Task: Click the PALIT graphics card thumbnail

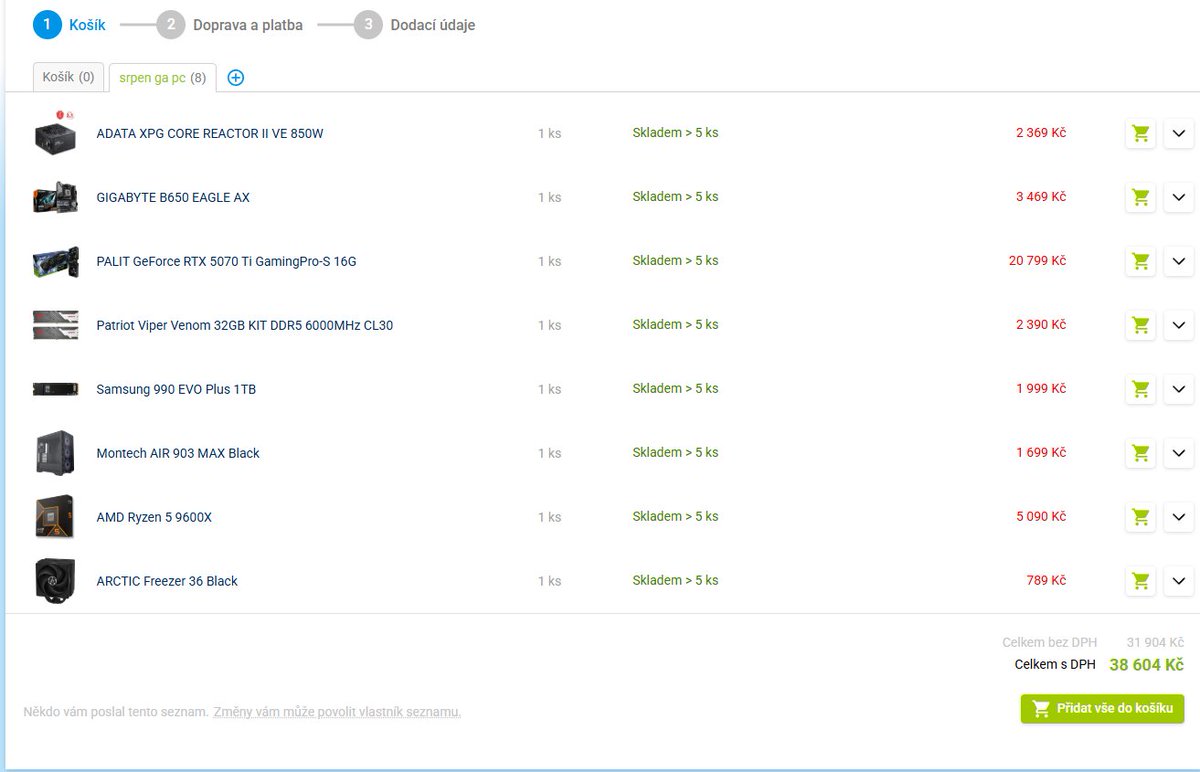Action: click(x=55, y=261)
